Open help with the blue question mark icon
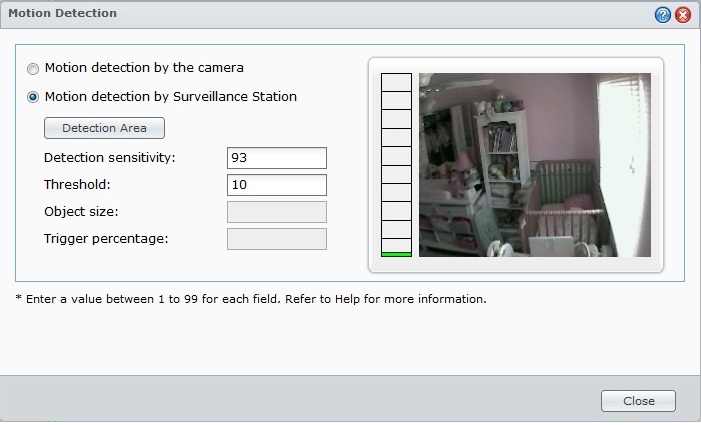This screenshot has height=425, width=701. click(662, 15)
